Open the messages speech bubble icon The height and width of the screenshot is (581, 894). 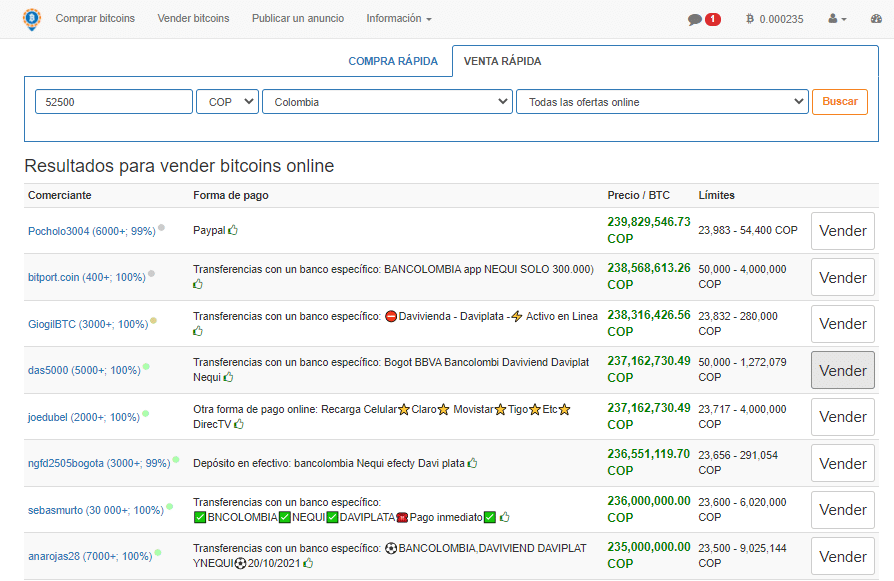click(694, 19)
